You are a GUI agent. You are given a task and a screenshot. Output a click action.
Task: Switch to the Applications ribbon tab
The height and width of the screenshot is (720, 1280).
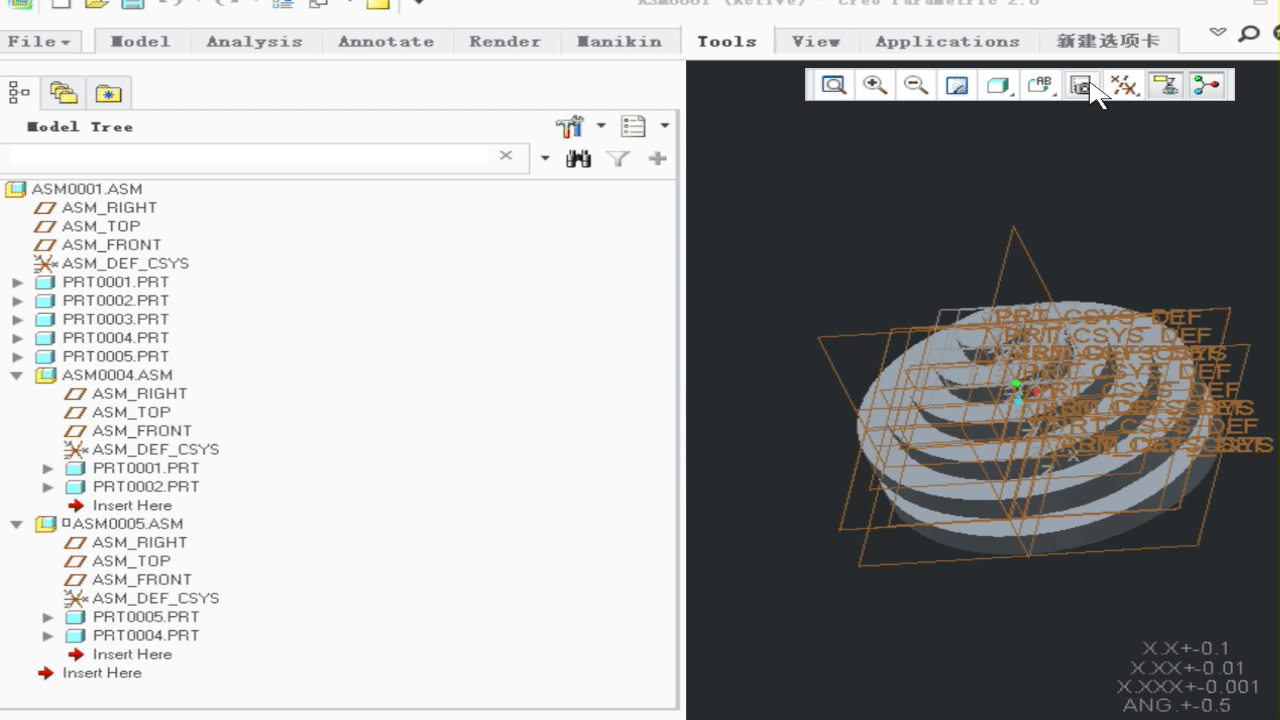pyautogui.click(x=947, y=41)
